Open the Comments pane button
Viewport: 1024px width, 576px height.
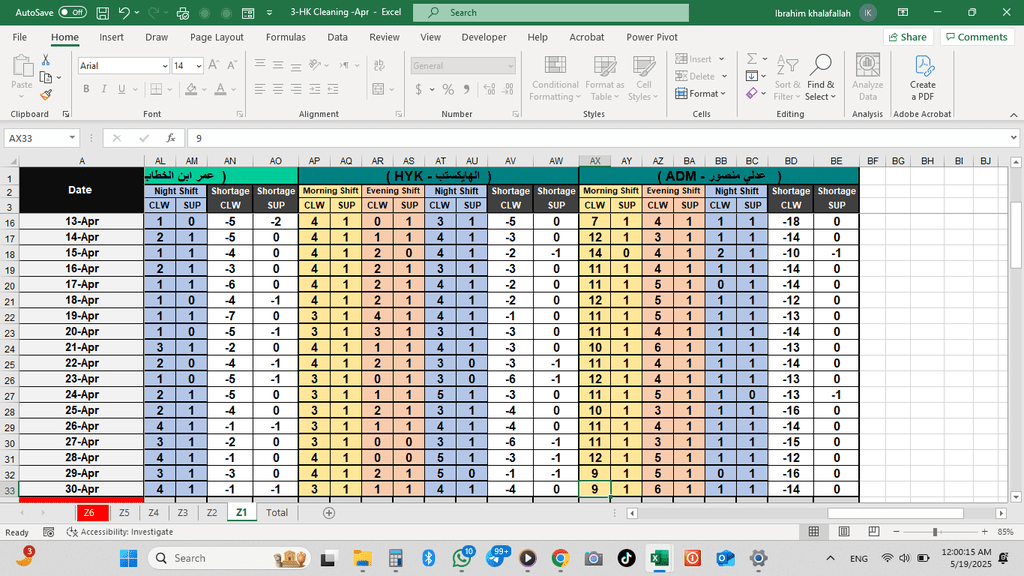tap(975, 37)
